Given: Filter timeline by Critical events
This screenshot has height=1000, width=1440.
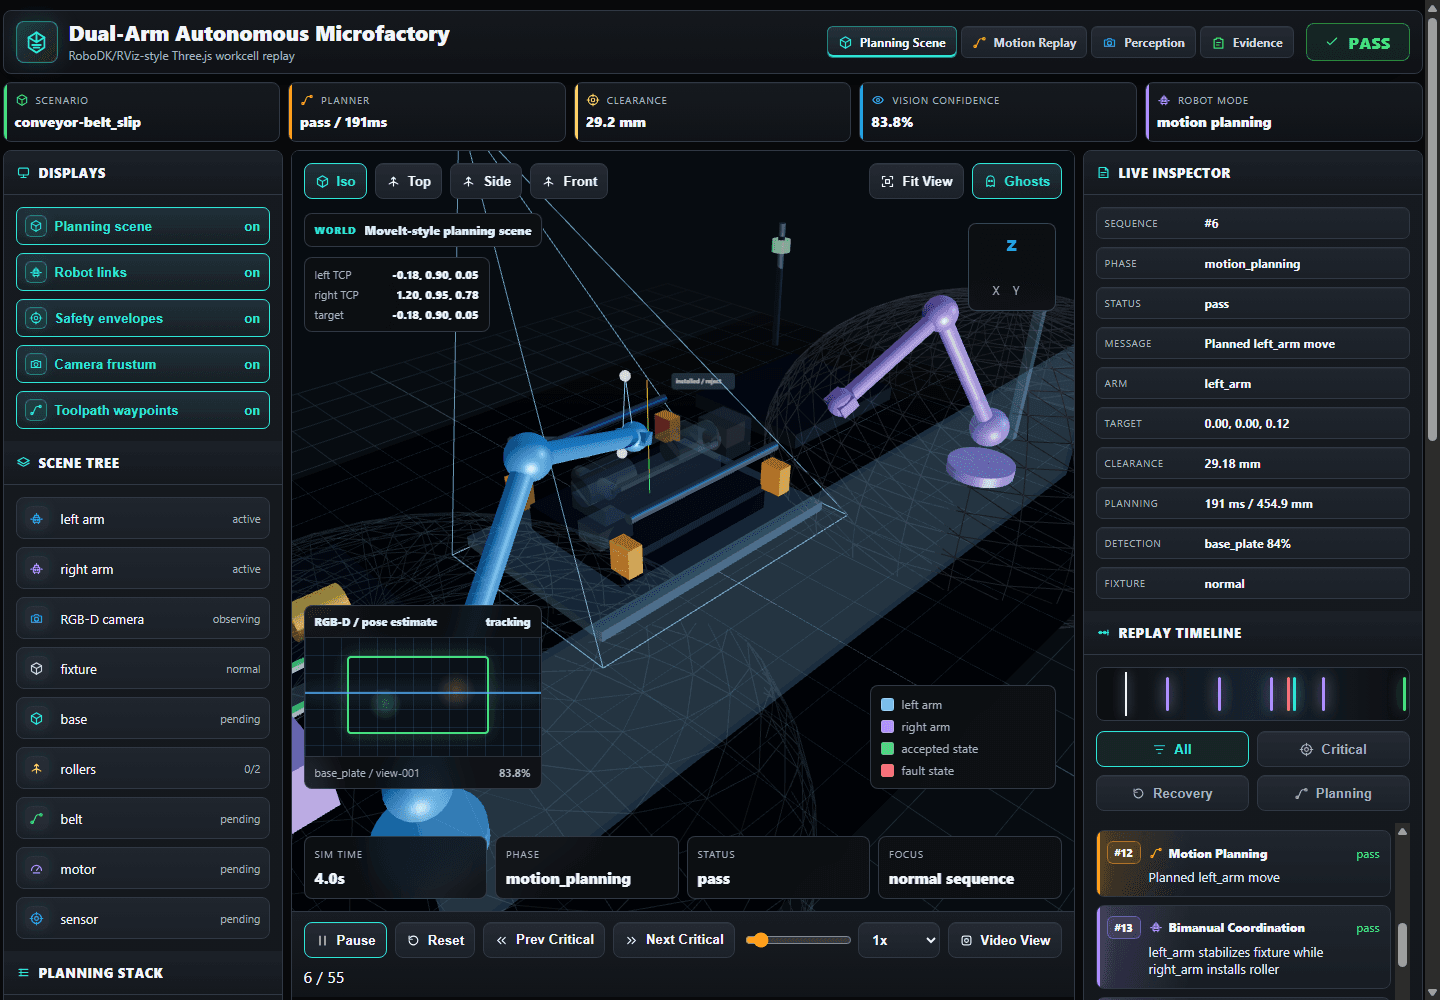Looking at the screenshot, I should point(1333,749).
